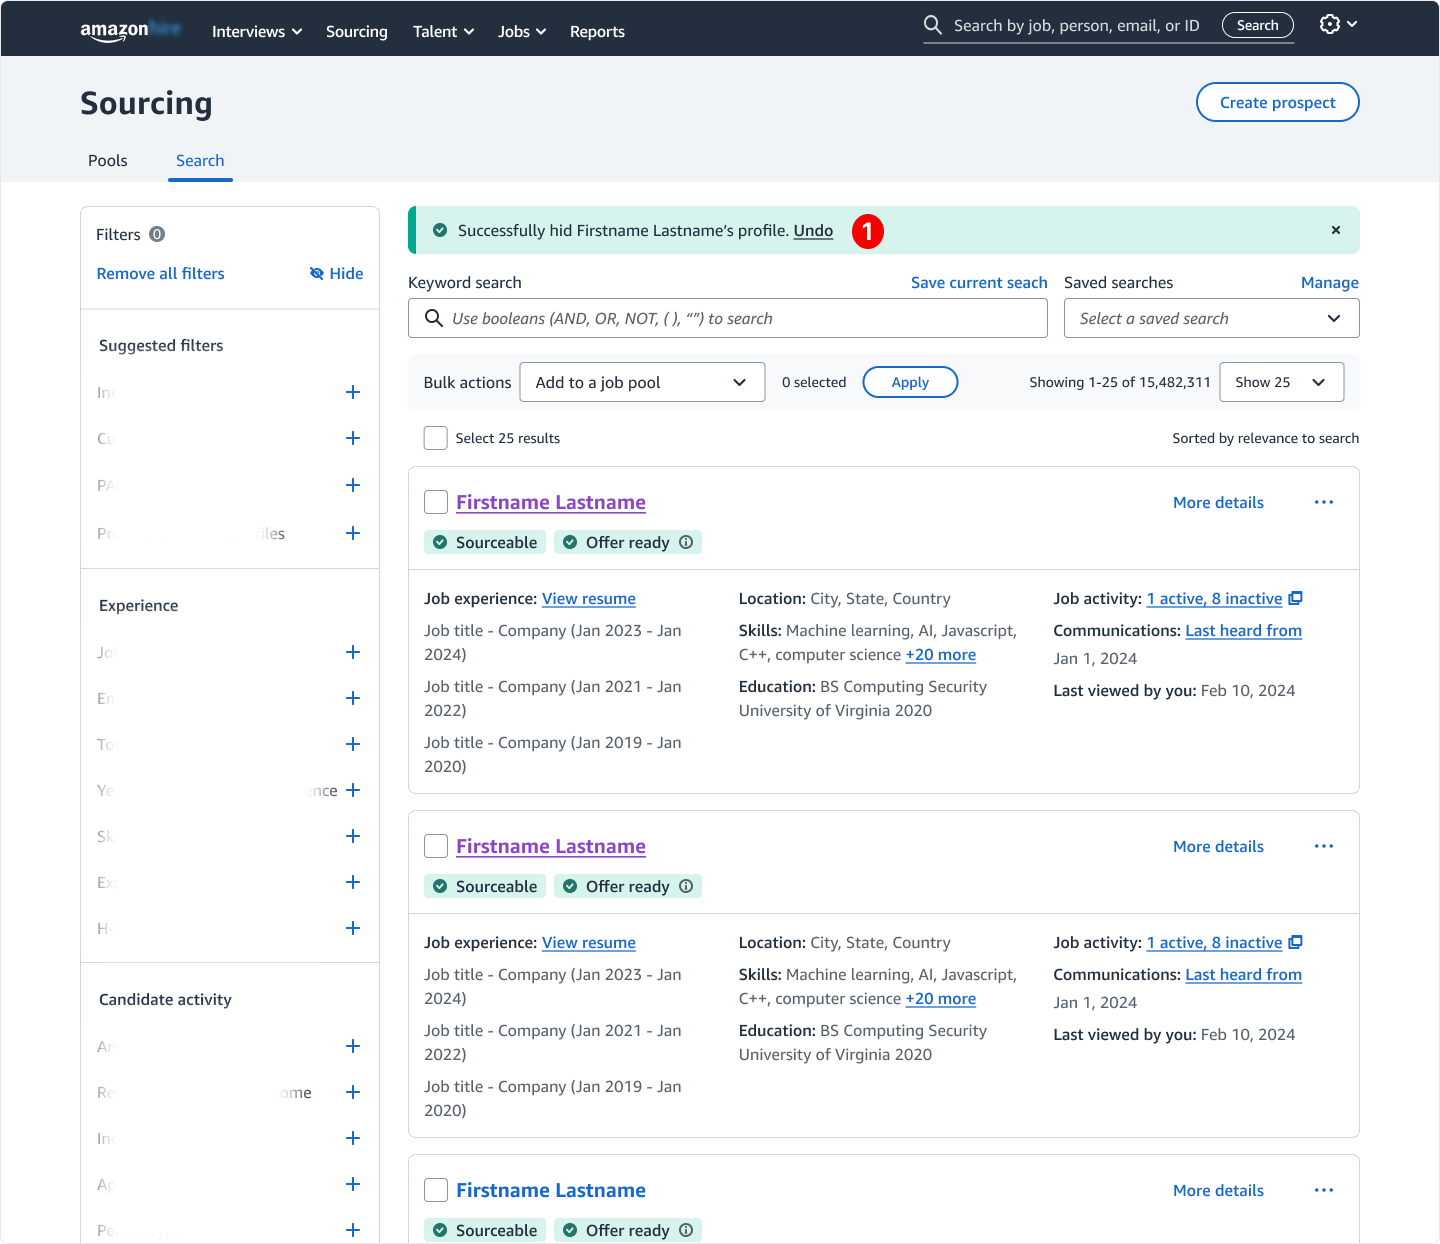Hide the Filters panel via eye icon

coord(336,273)
